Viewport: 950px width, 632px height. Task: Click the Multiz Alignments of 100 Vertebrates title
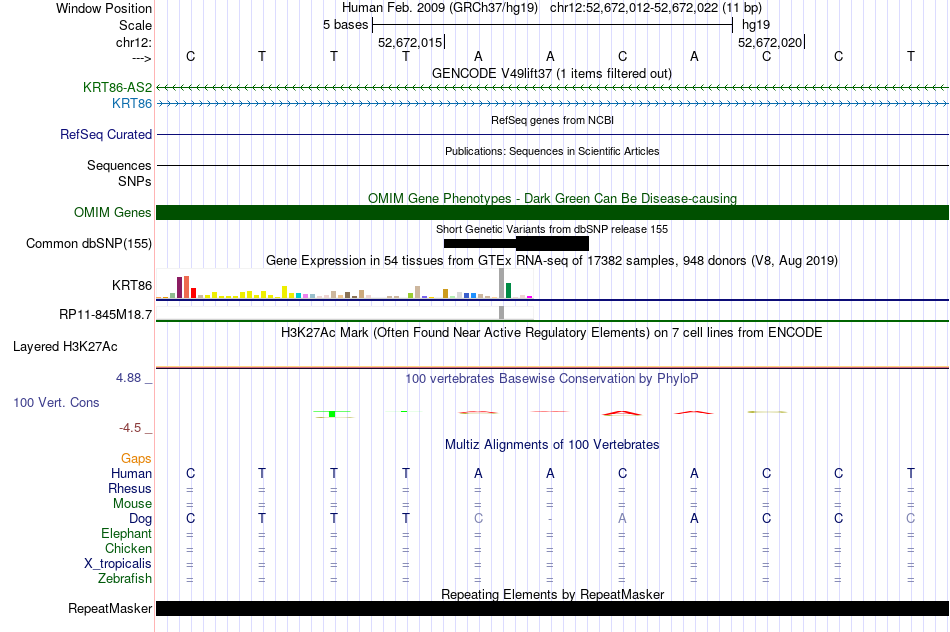(552, 445)
